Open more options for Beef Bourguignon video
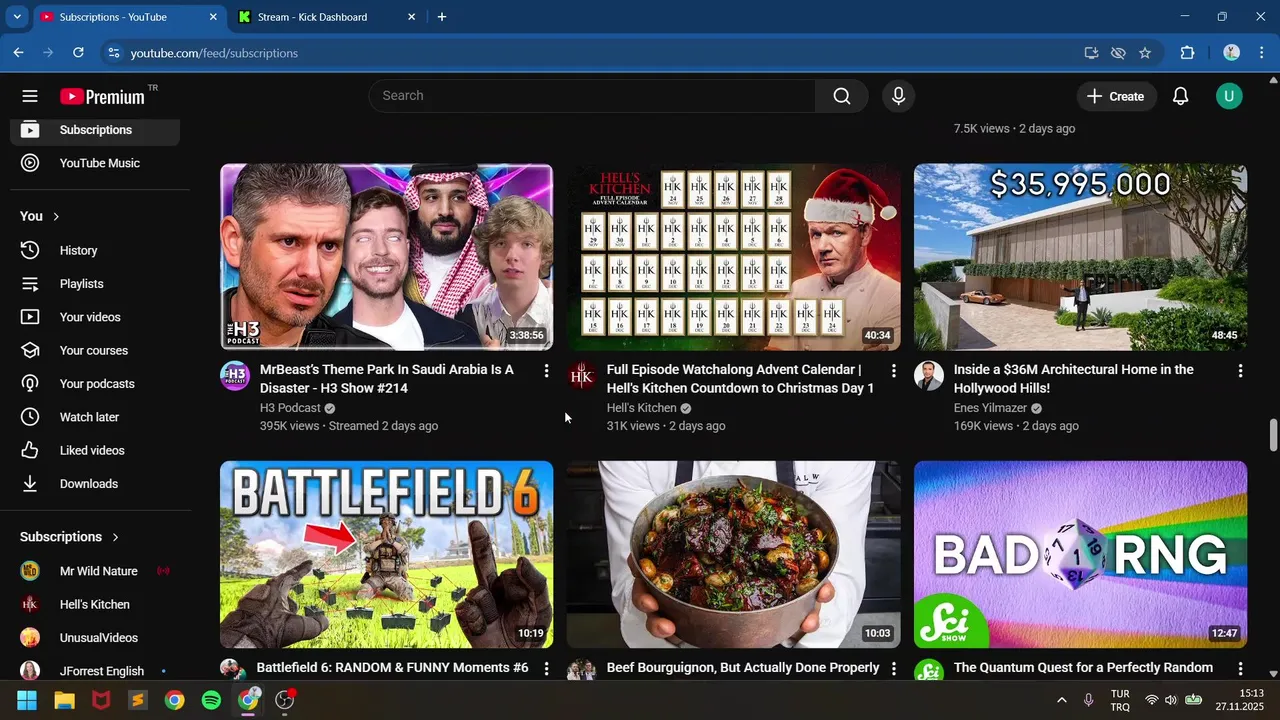 pos(893,668)
